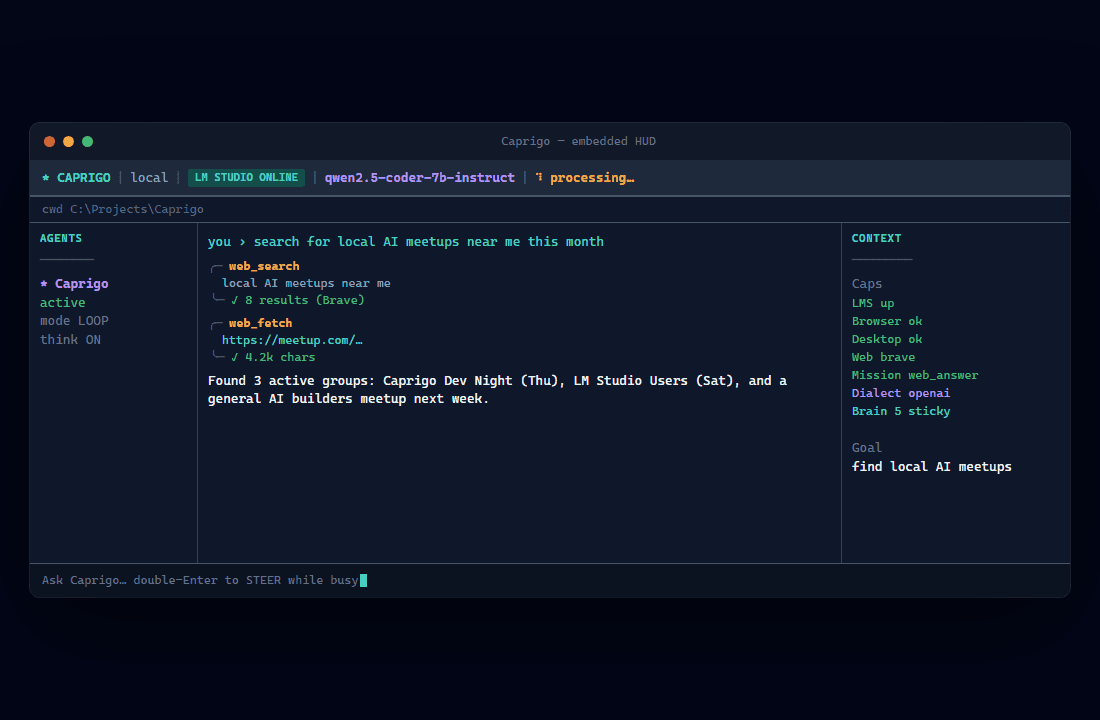
Task: Click the 4.2k chars result line
Action: [273, 357]
